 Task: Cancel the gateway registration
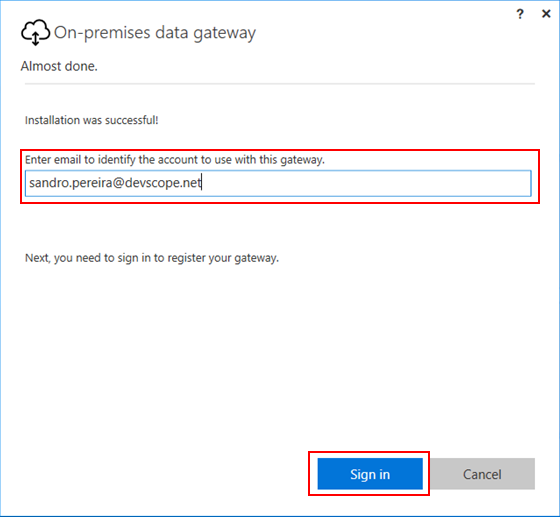point(482,474)
